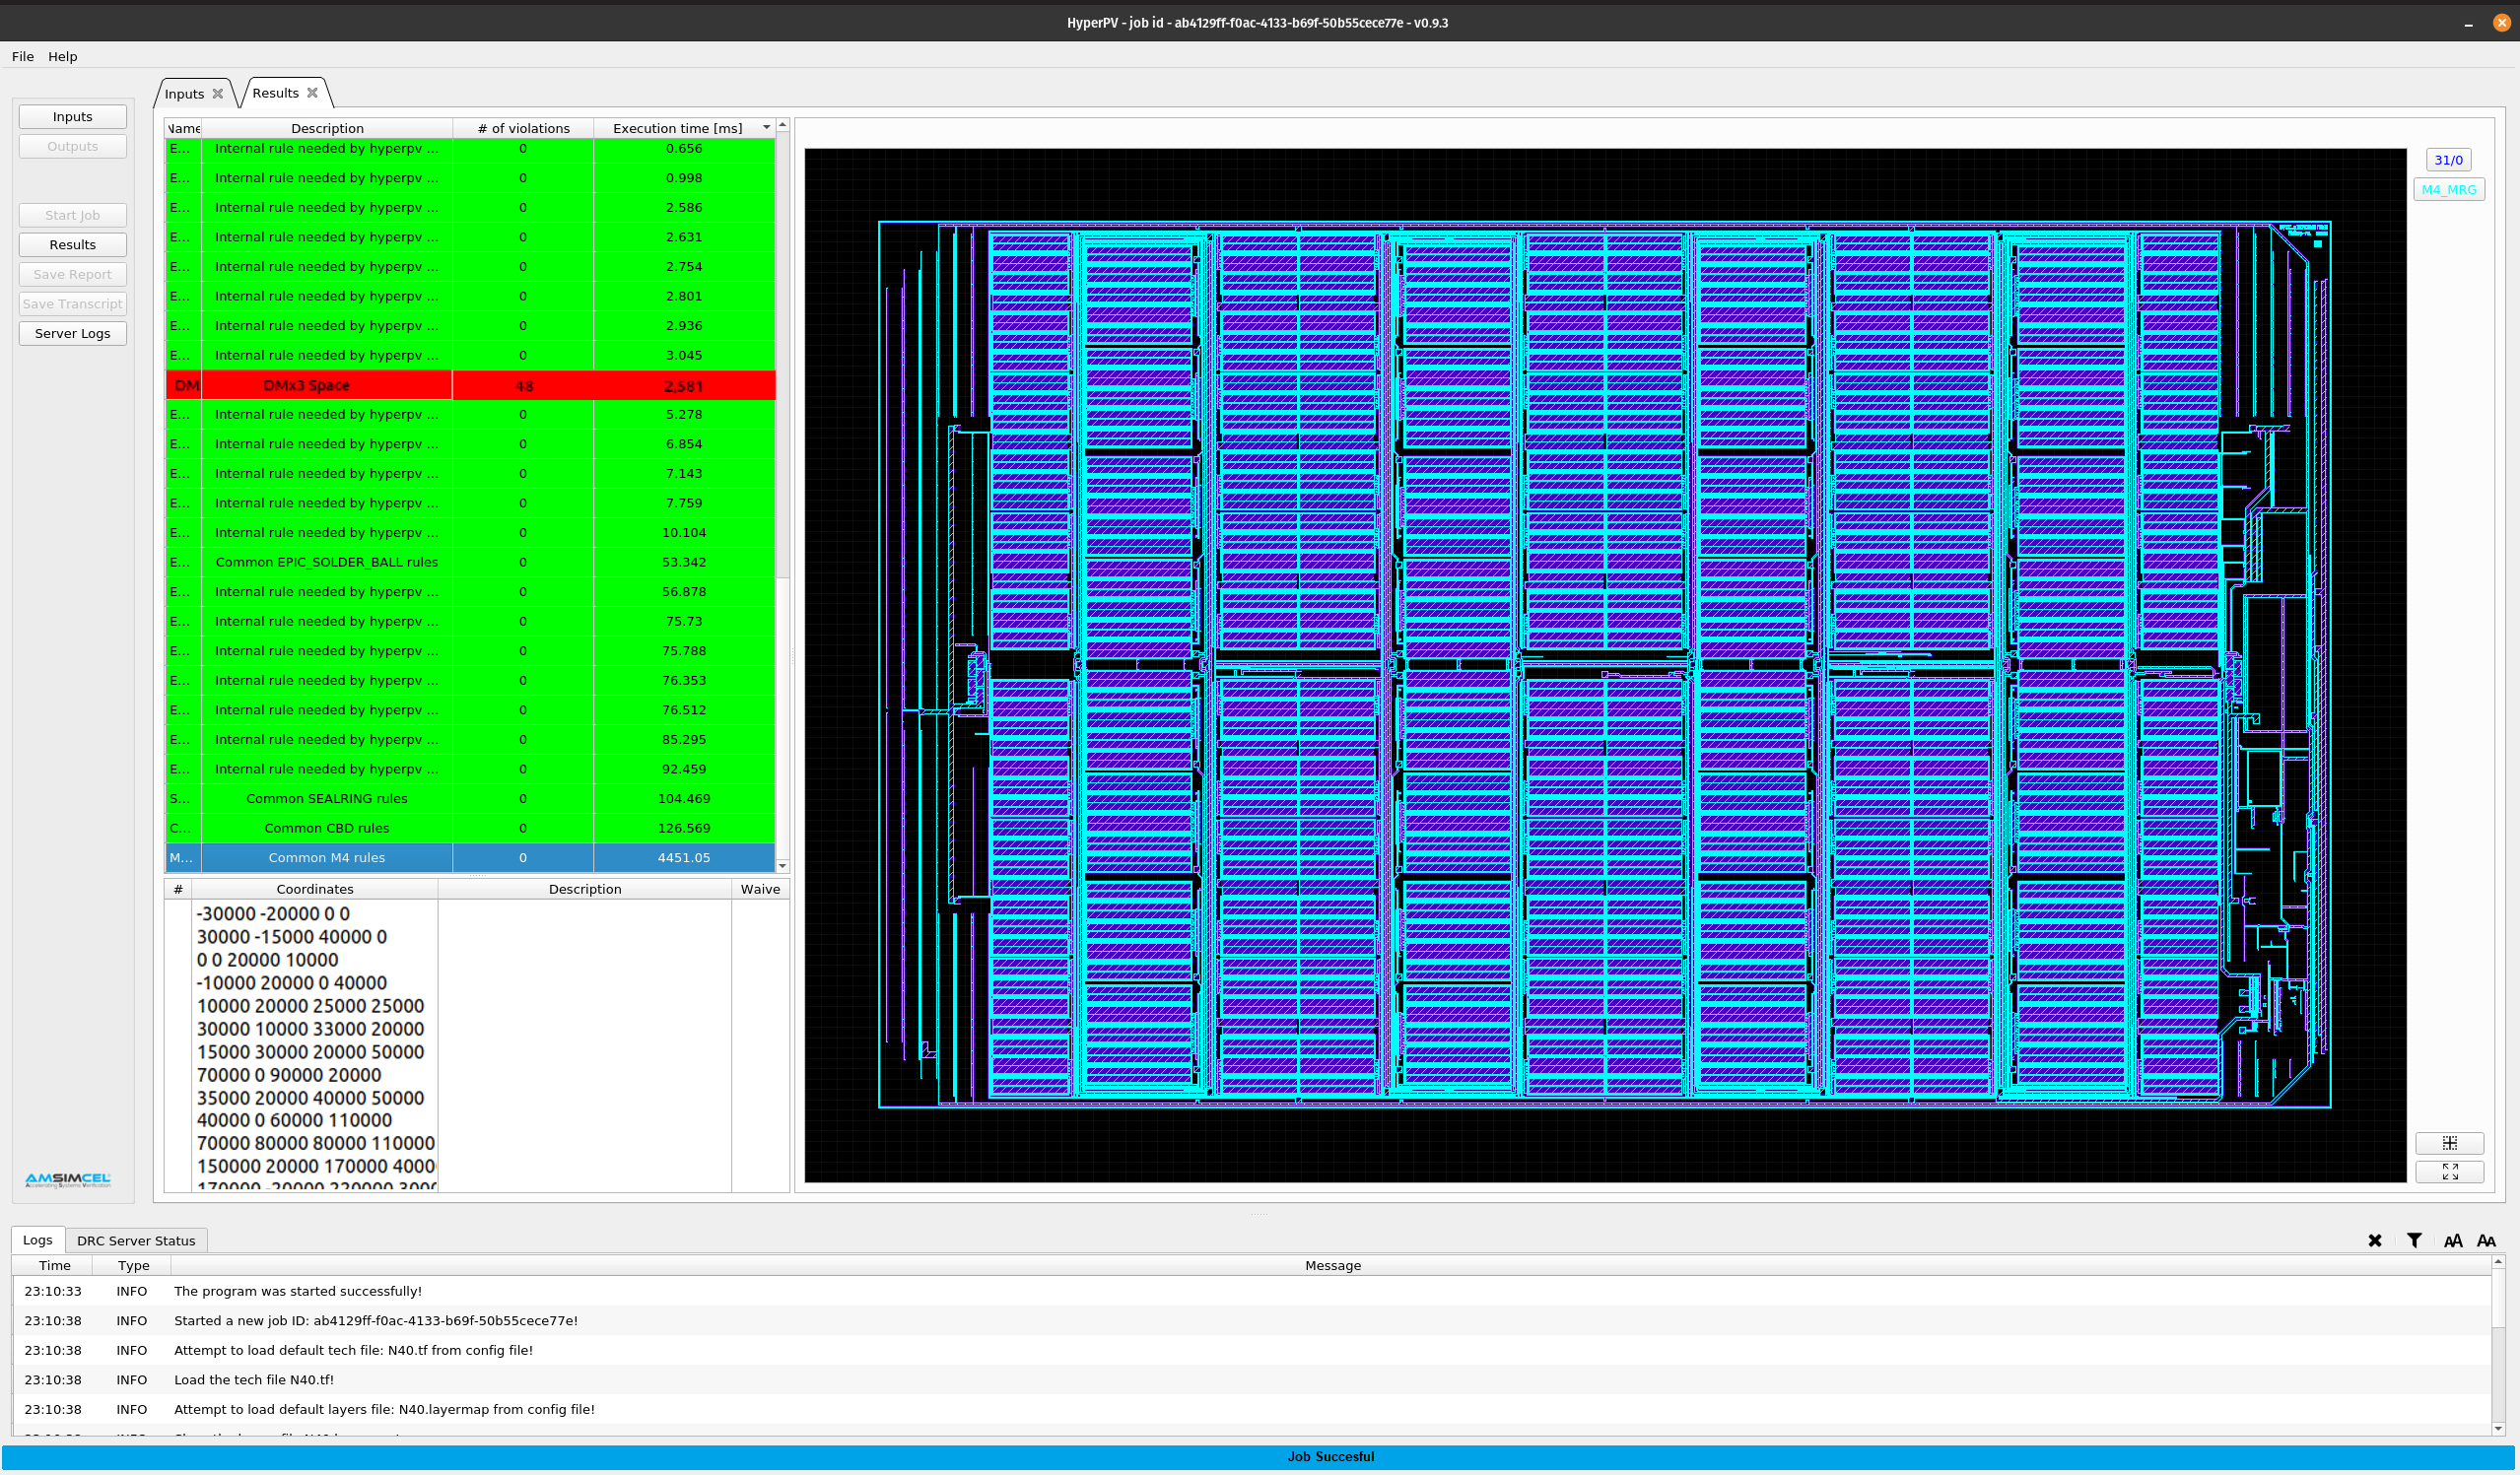
Task: Close the HyperPV window
Action: [2501, 22]
